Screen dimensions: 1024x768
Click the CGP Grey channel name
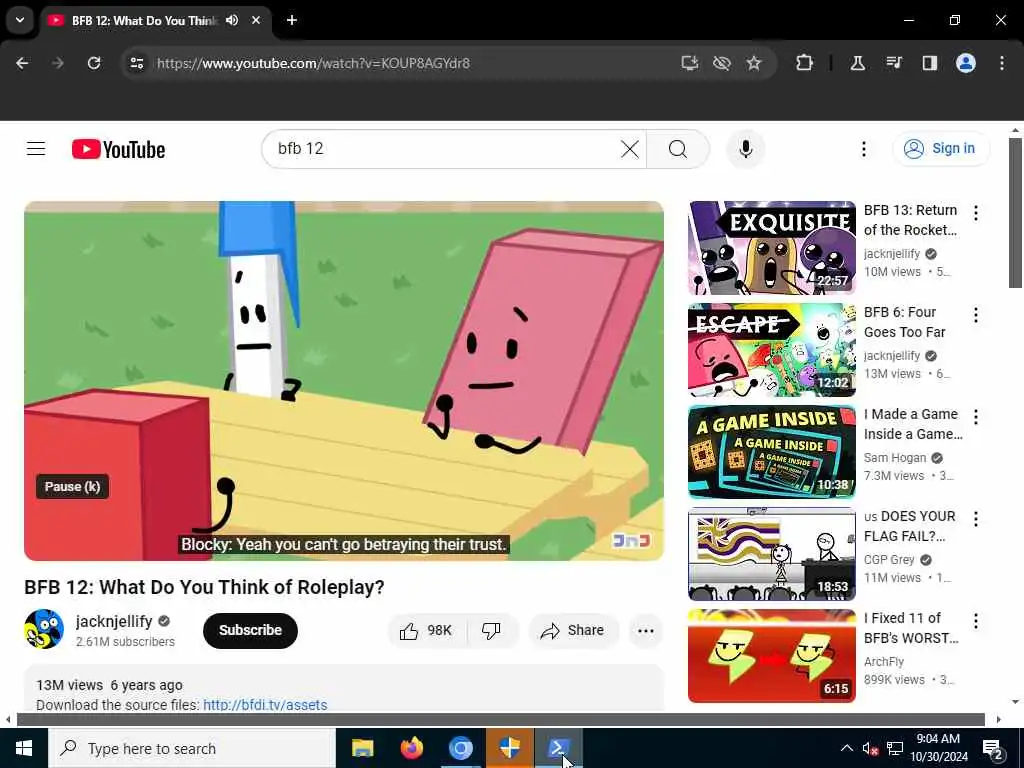click(x=889, y=560)
